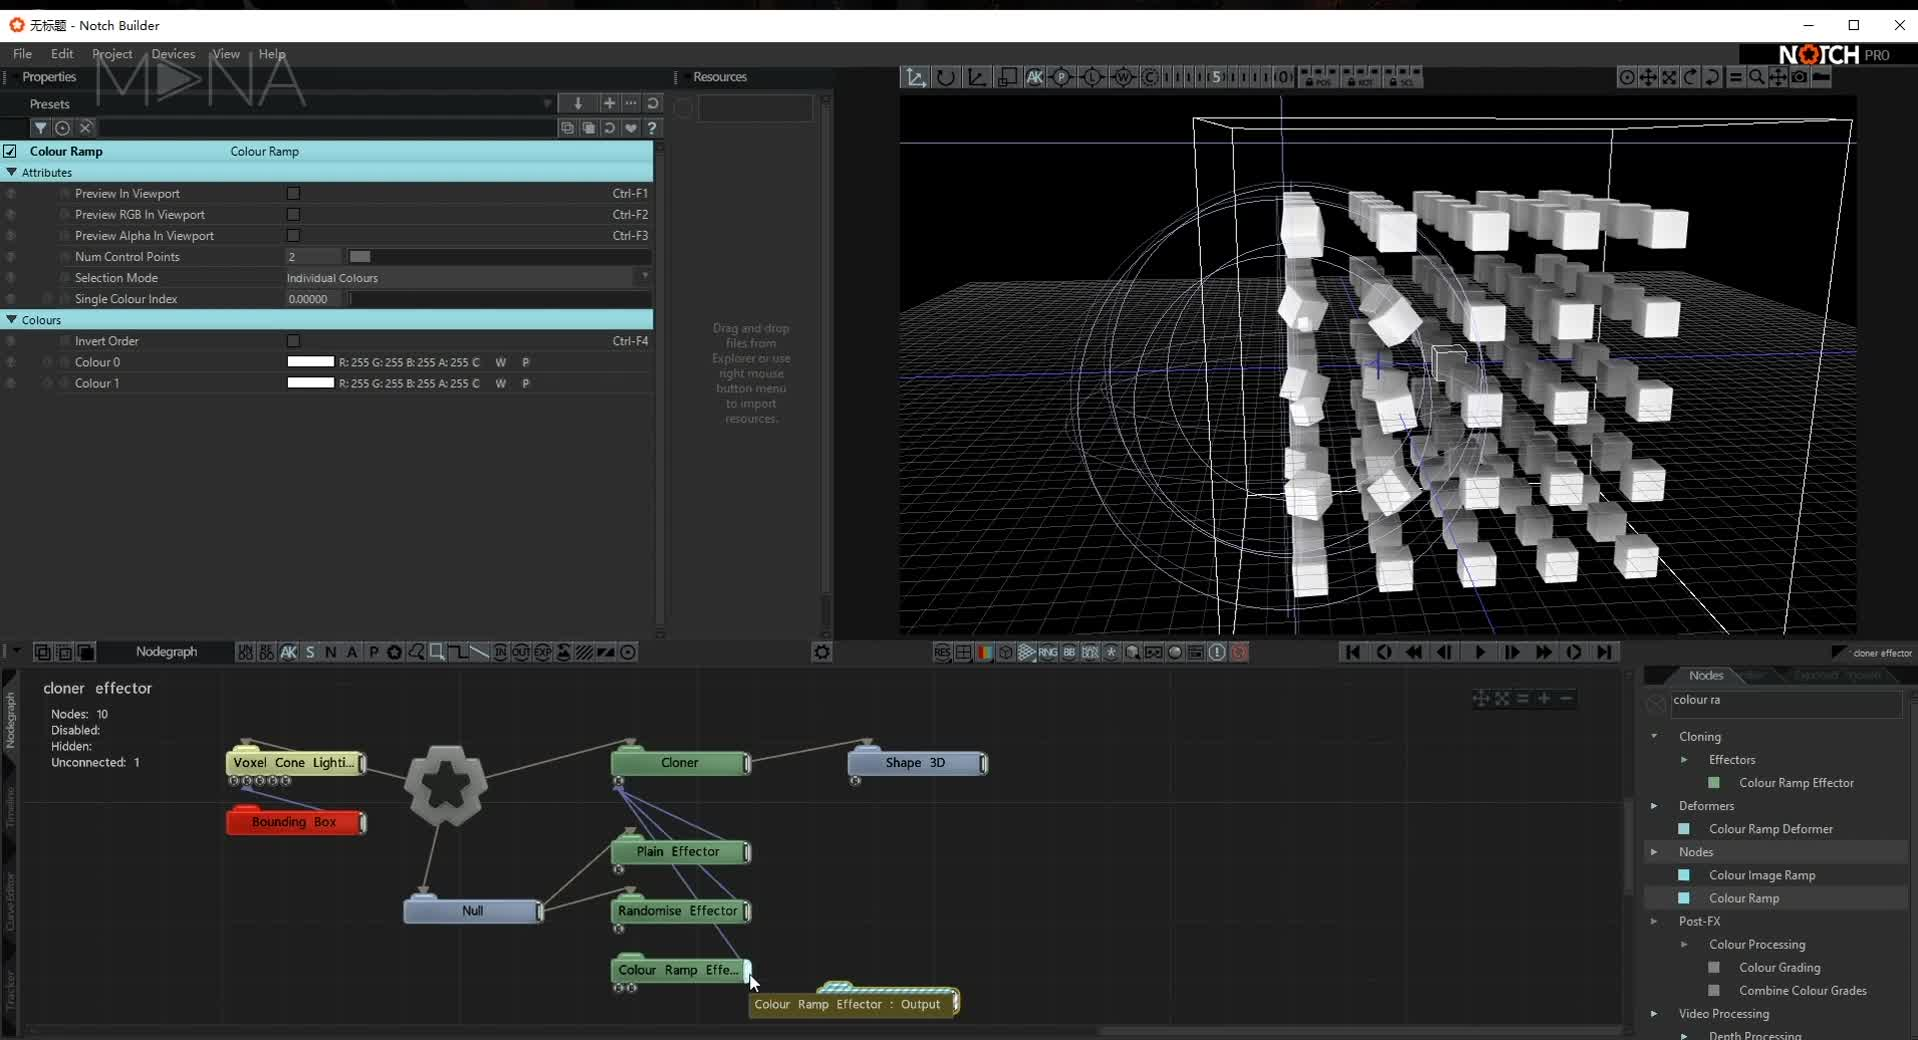Expand the Deformers category arrow
1918x1040 pixels.
pos(1654,806)
